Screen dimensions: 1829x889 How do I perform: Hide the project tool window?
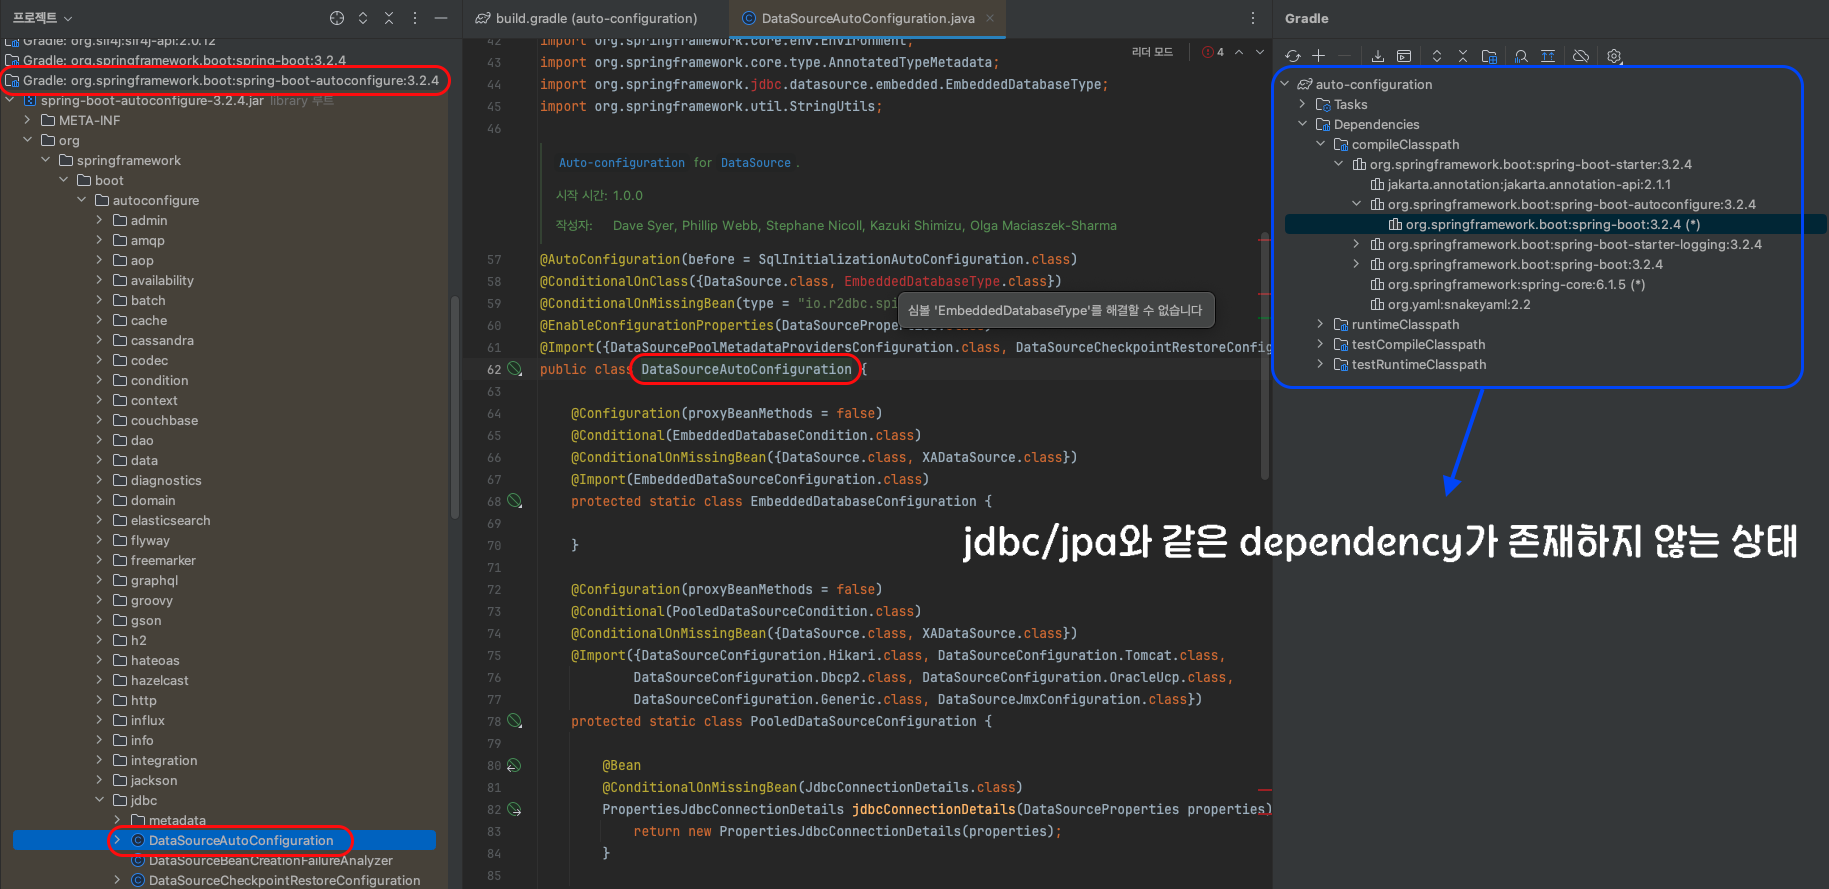440,18
